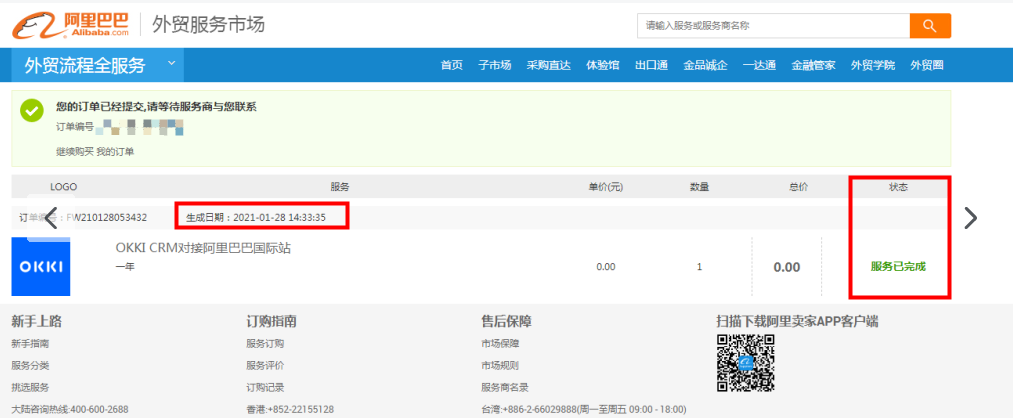The height and width of the screenshot is (418, 1013).
Task: Click the 服务评价 footer link
Action: (265, 366)
